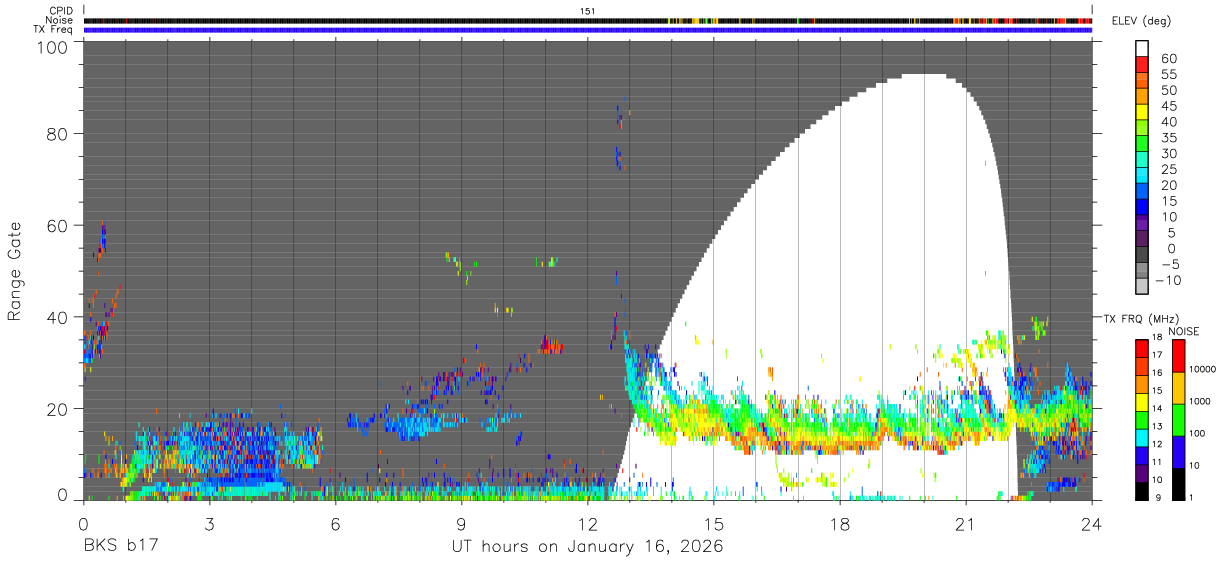Click the x-axis tick label '9'
The image size is (1228, 567).
point(461,523)
